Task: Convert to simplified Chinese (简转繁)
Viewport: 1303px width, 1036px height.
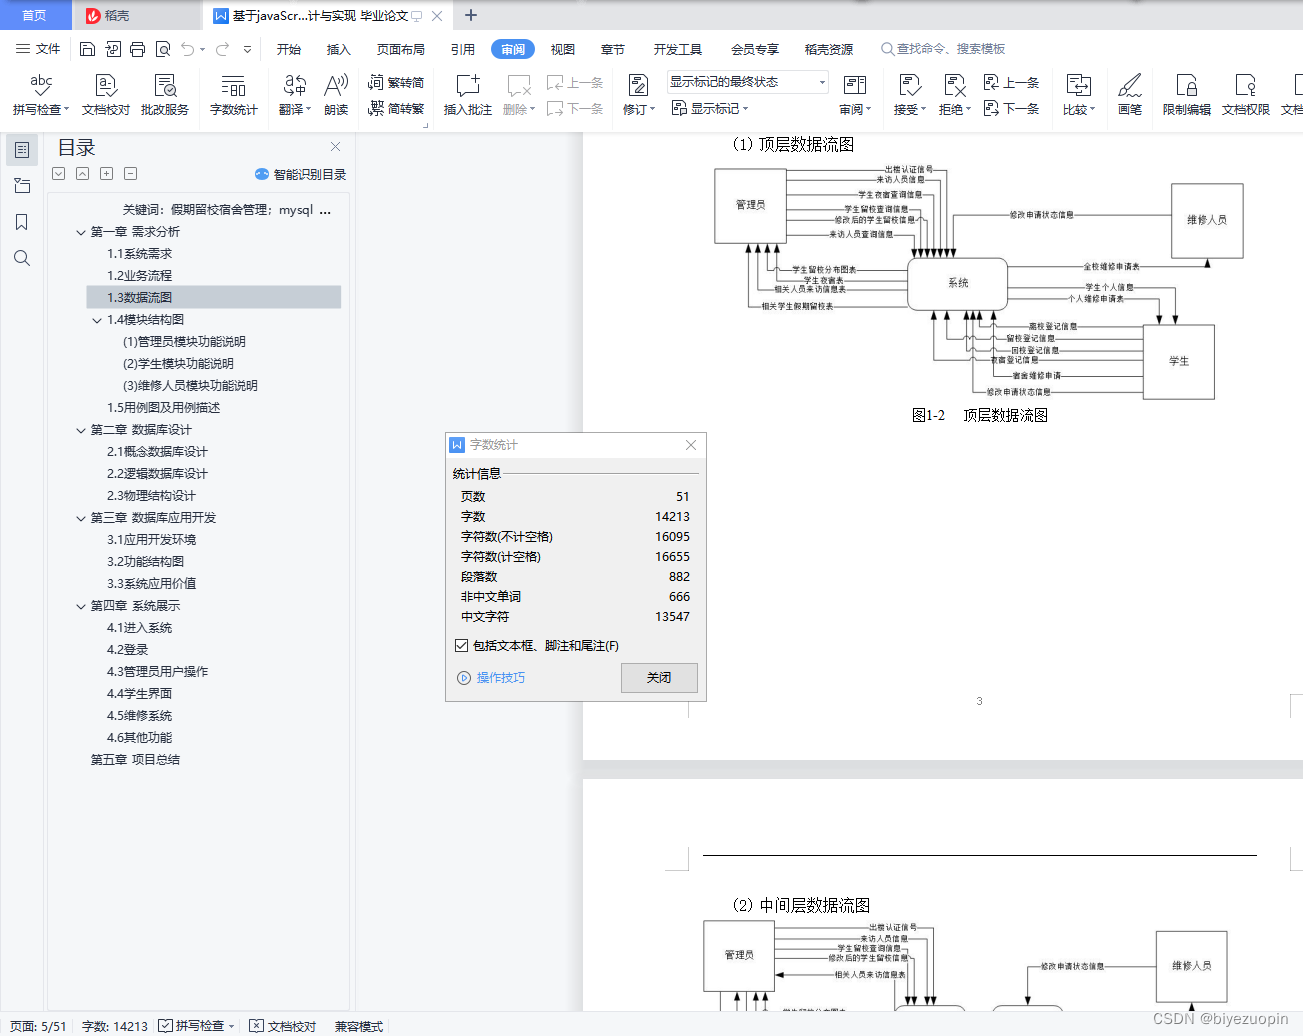Action: [x=396, y=108]
